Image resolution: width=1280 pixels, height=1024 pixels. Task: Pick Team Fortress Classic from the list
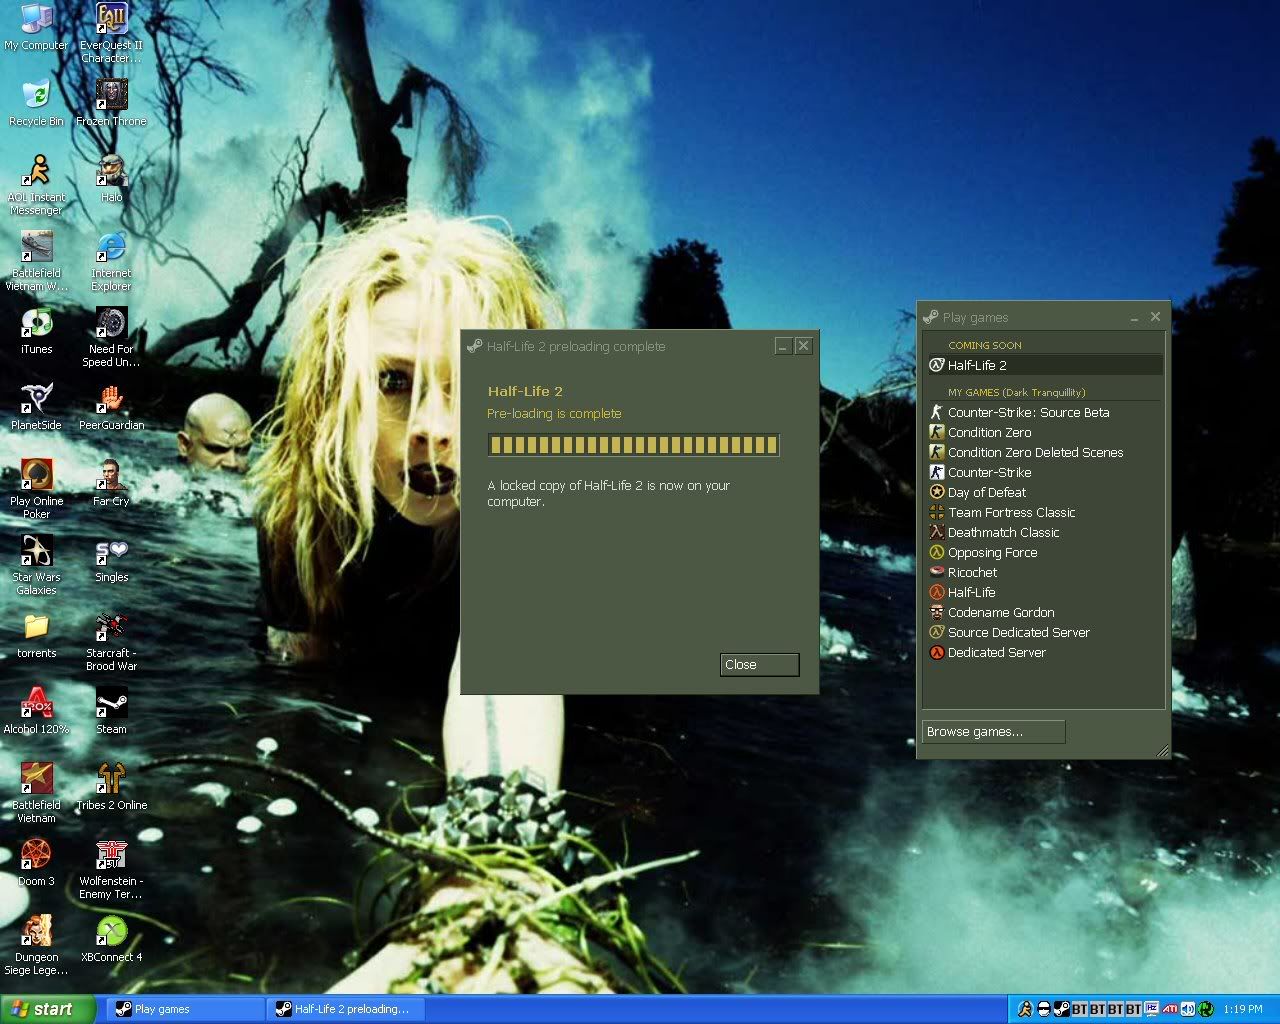[x=1045, y=512]
